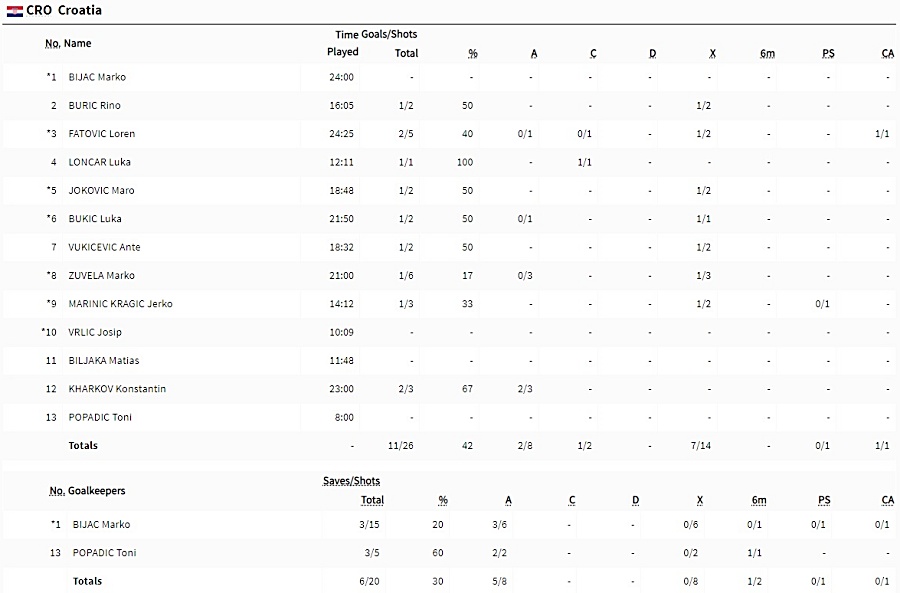This screenshot has width=900, height=593.
Task: Select the 'X' abbreviation header in the player table
Action: (712, 53)
